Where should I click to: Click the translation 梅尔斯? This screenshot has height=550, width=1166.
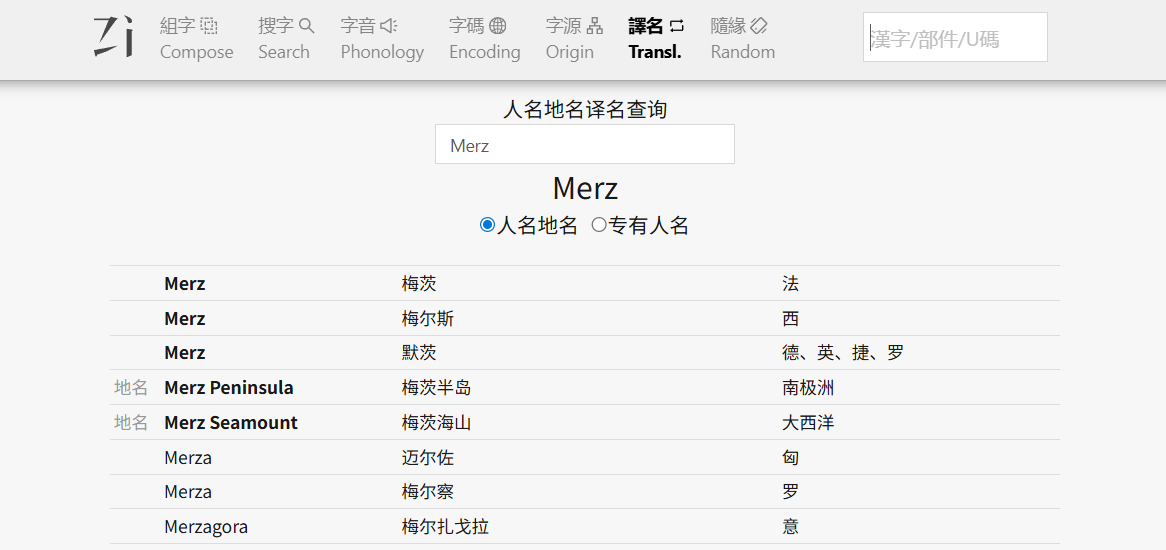pyautogui.click(x=428, y=319)
